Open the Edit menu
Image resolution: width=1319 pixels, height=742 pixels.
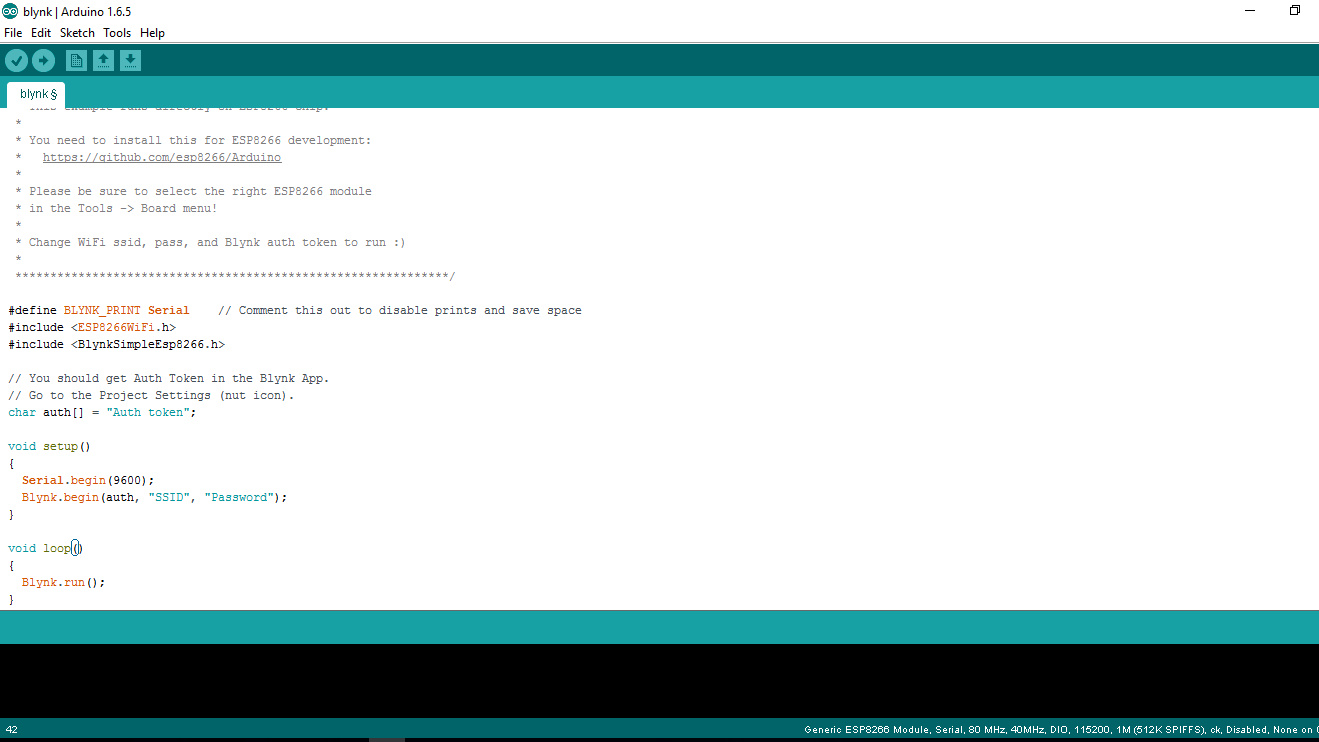(41, 33)
